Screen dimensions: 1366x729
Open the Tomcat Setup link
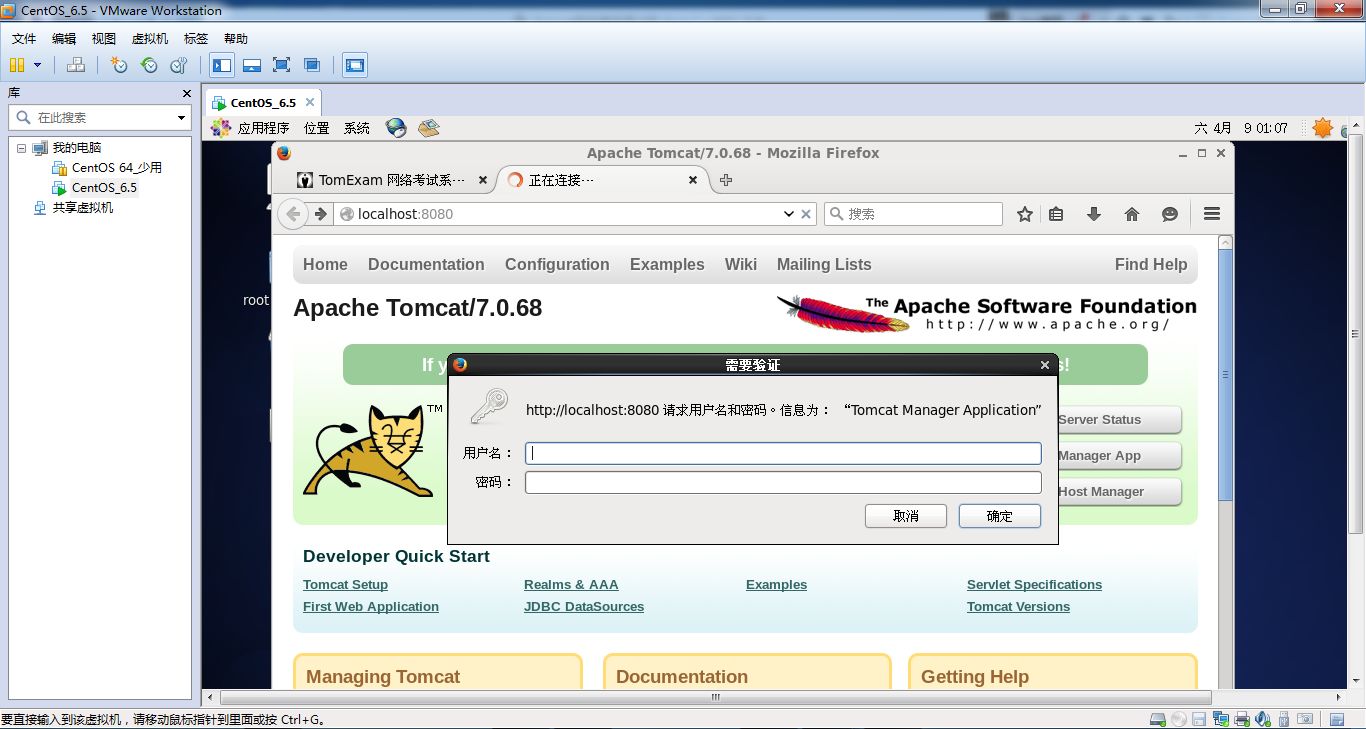tap(345, 585)
